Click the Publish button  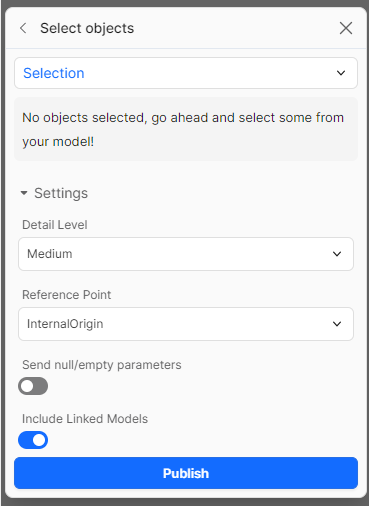(186, 473)
